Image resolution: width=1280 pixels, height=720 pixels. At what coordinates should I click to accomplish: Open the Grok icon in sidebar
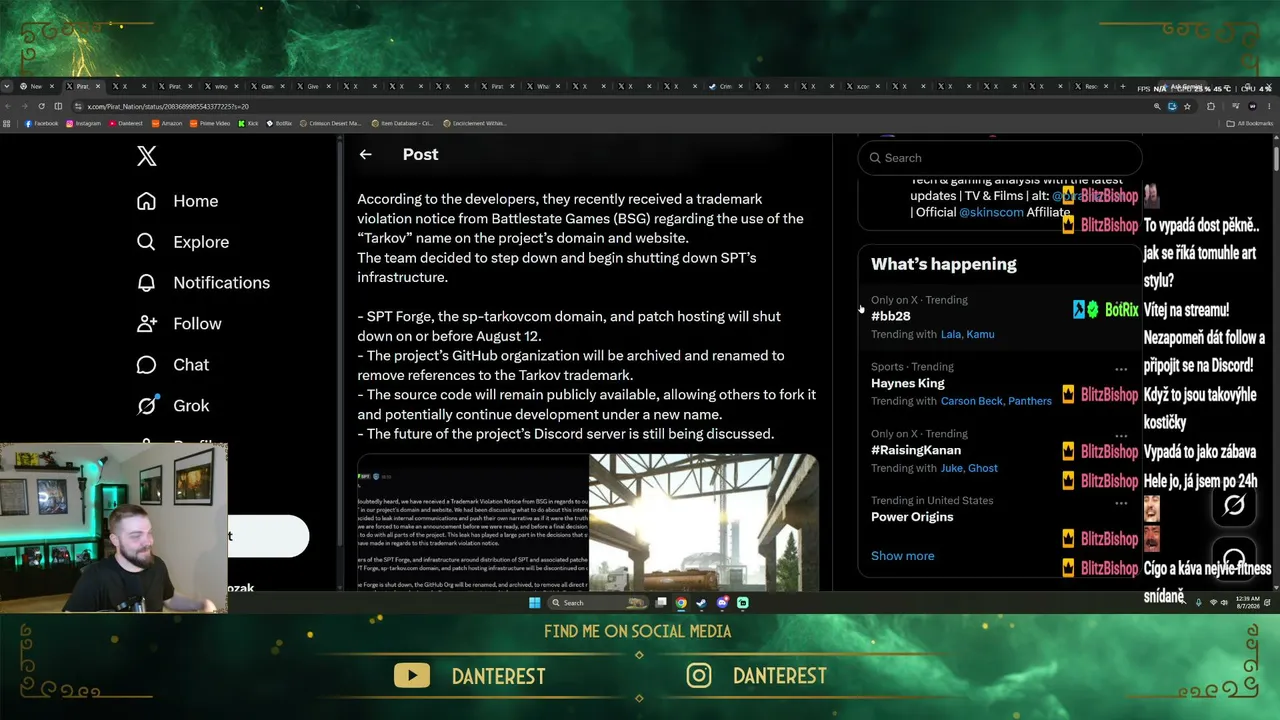(146, 406)
